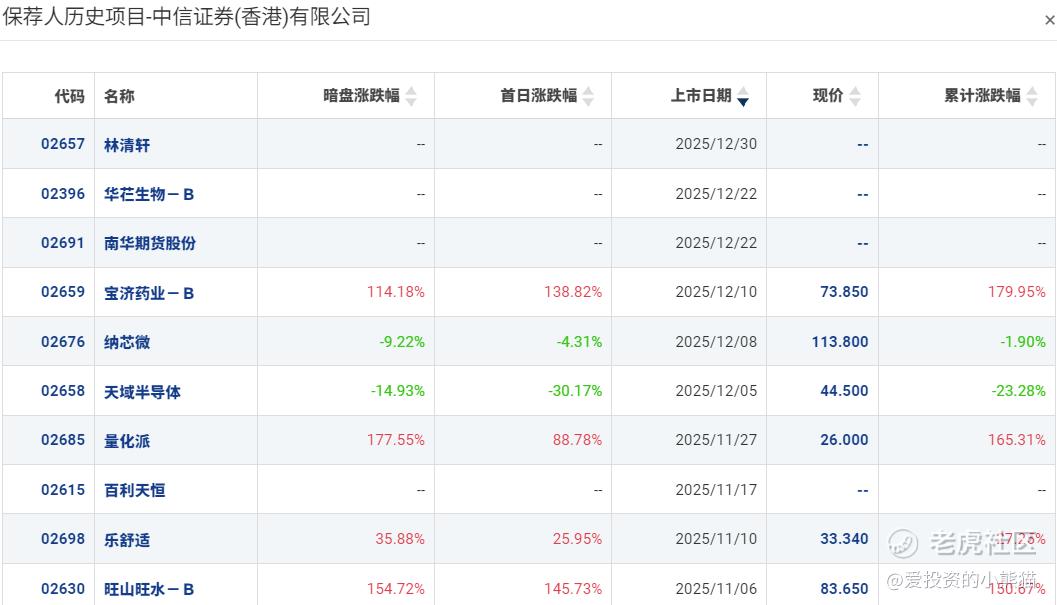Select listing date 2025/11/06
Viewport: 1057px width, 605px height.
716,588
